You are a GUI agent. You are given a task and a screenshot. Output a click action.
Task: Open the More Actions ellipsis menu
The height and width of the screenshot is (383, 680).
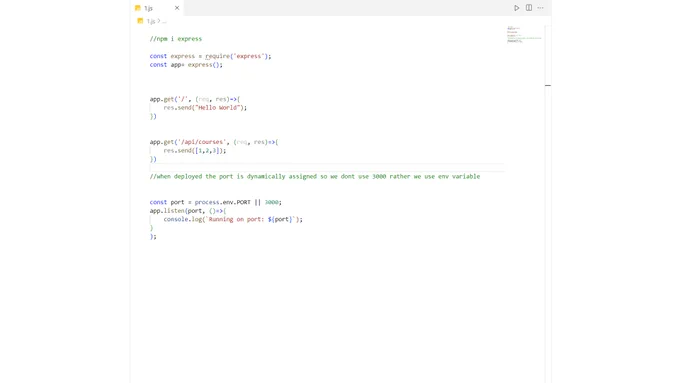540,8
